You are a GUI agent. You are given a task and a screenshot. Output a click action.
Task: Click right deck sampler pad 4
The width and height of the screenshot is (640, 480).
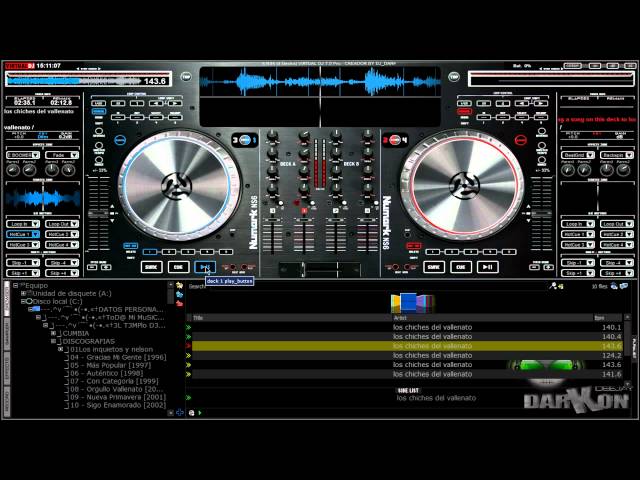(490, 252)
